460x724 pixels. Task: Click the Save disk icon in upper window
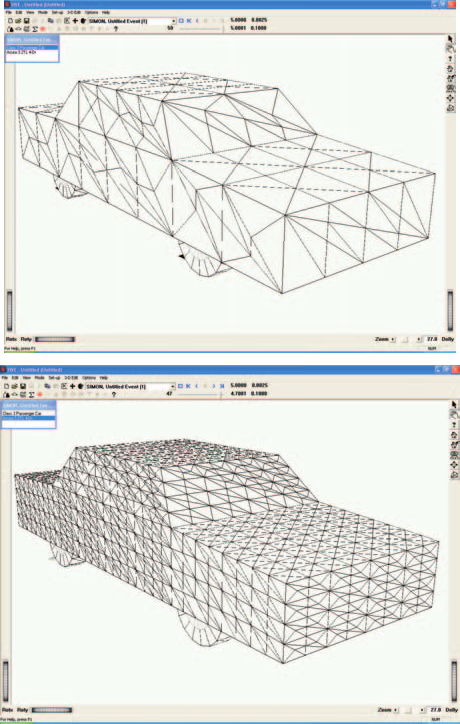tap(26, 21)
